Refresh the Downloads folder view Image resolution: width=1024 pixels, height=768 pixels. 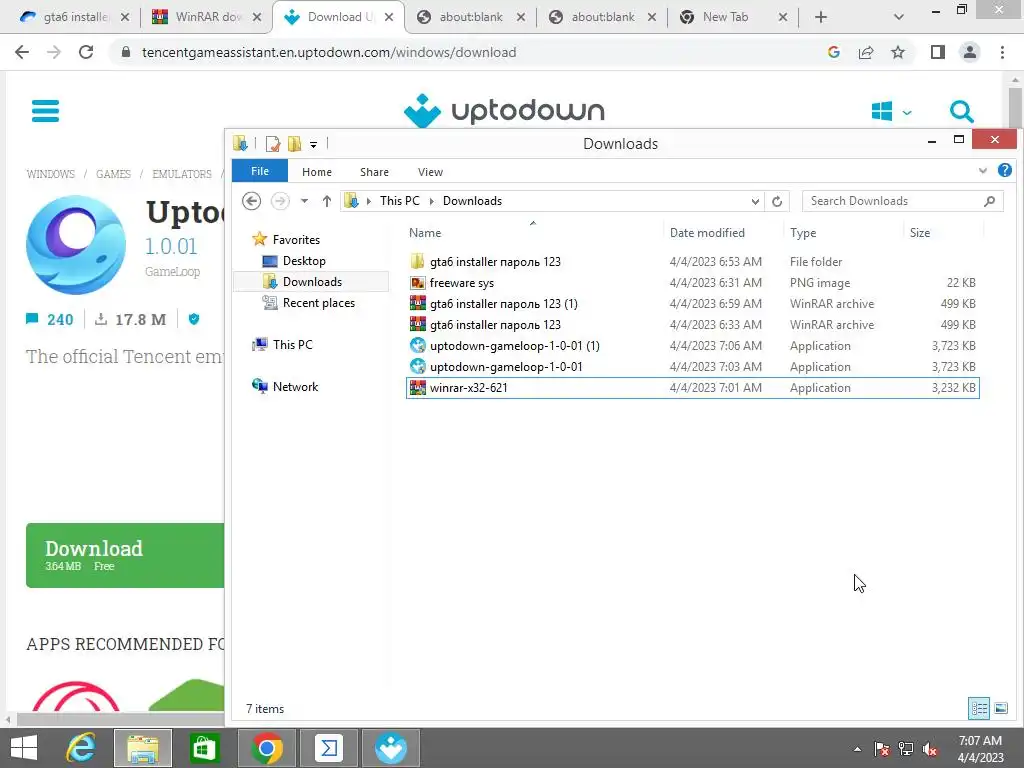(776, 201)
